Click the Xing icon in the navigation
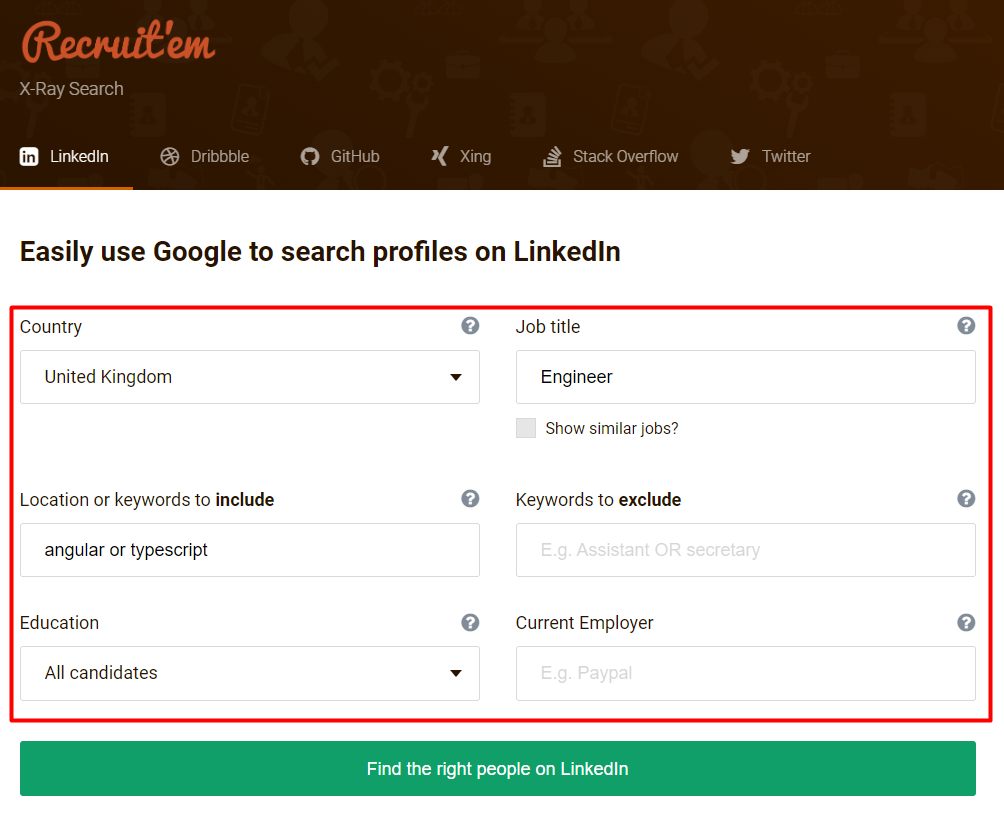Image resolution: width=1004 pixels, height=818 pixels. click(x=437, y=156)
